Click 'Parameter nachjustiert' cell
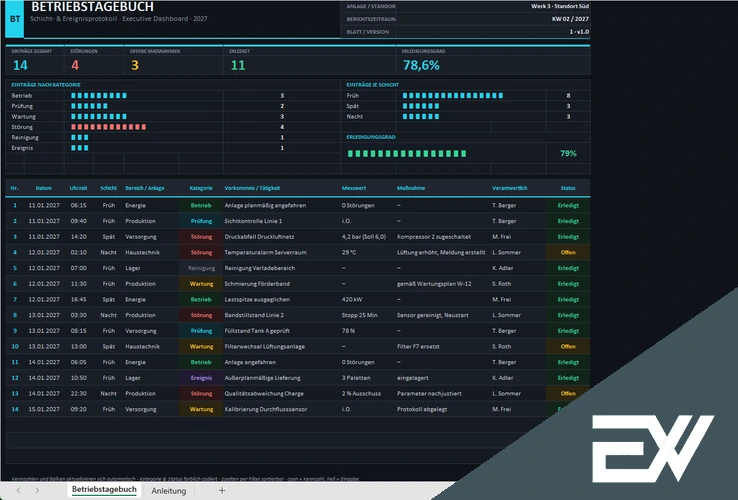 tap(429, 394)
